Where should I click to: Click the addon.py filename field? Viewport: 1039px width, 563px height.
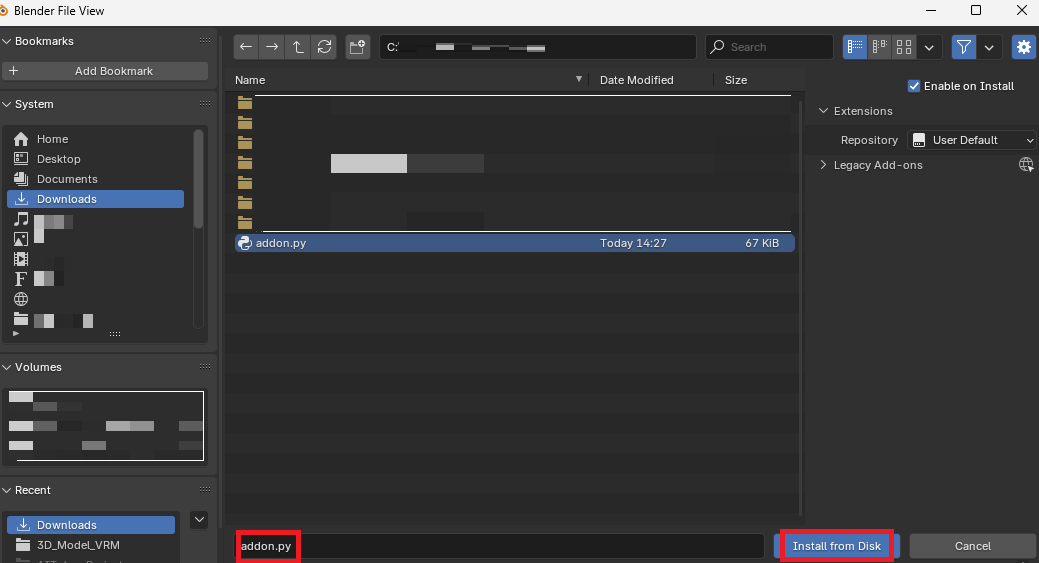click(500, 546)
